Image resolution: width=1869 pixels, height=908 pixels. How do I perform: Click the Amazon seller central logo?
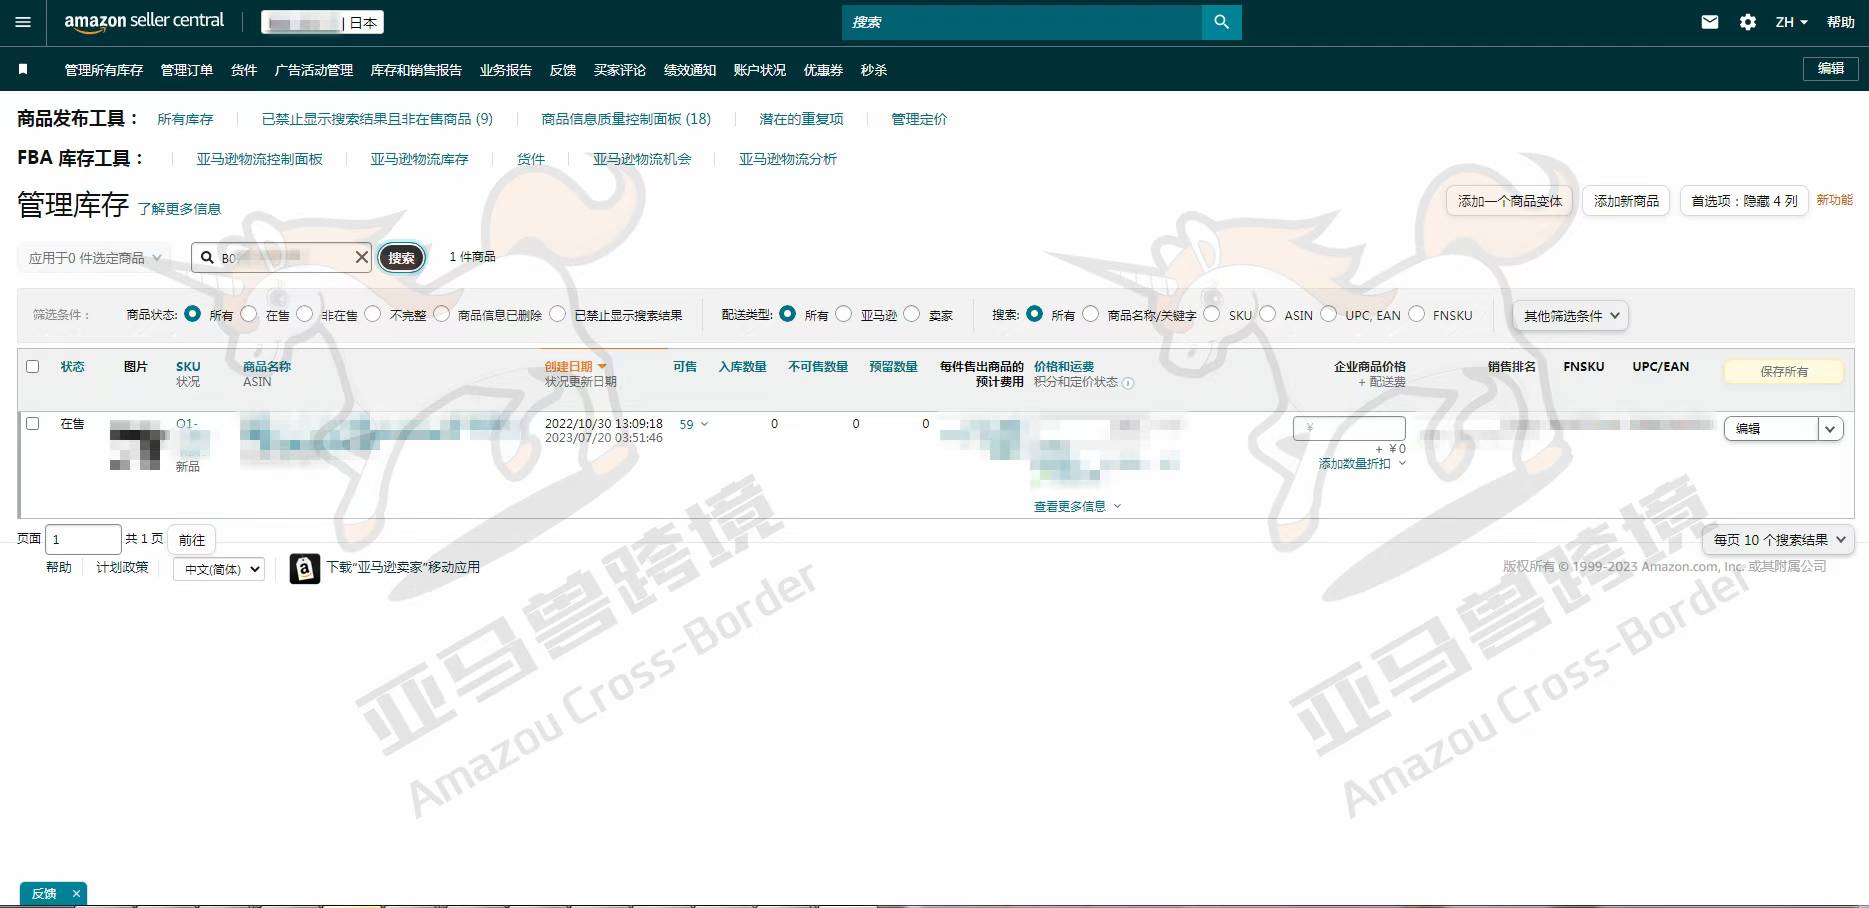[144, 21]
